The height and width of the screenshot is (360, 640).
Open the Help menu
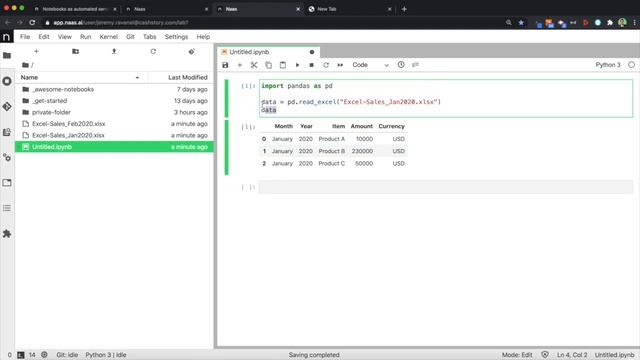click(x=203, y=37)
